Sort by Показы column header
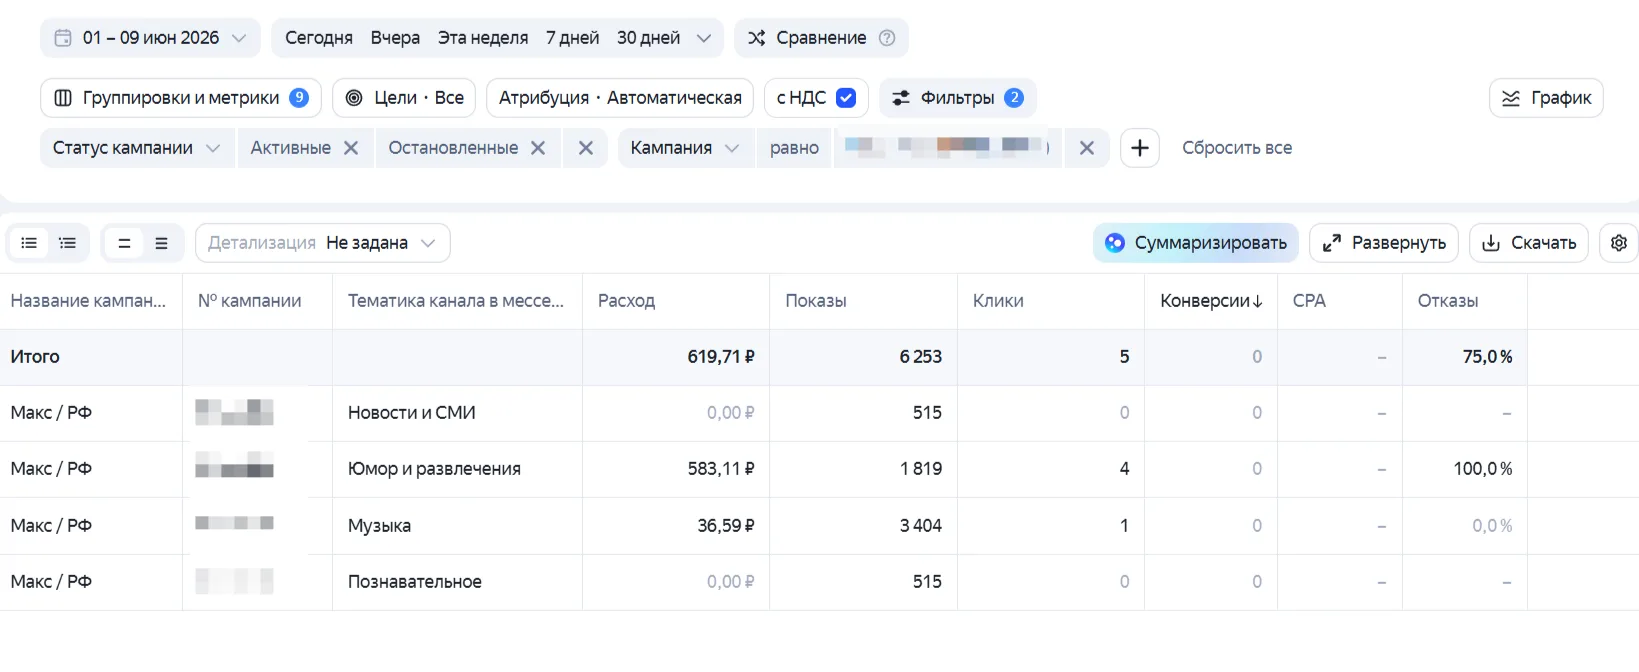 (816, 301)
